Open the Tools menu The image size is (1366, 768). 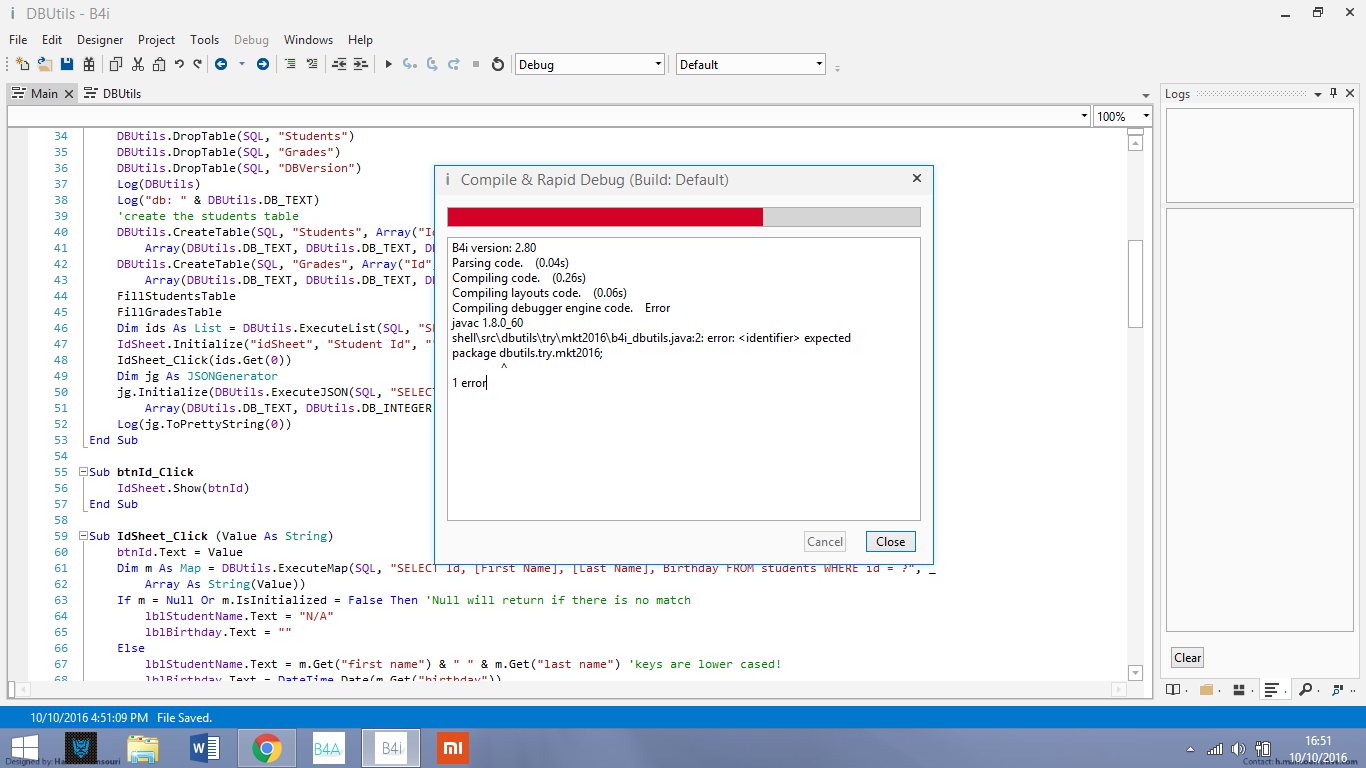point(204,40)
